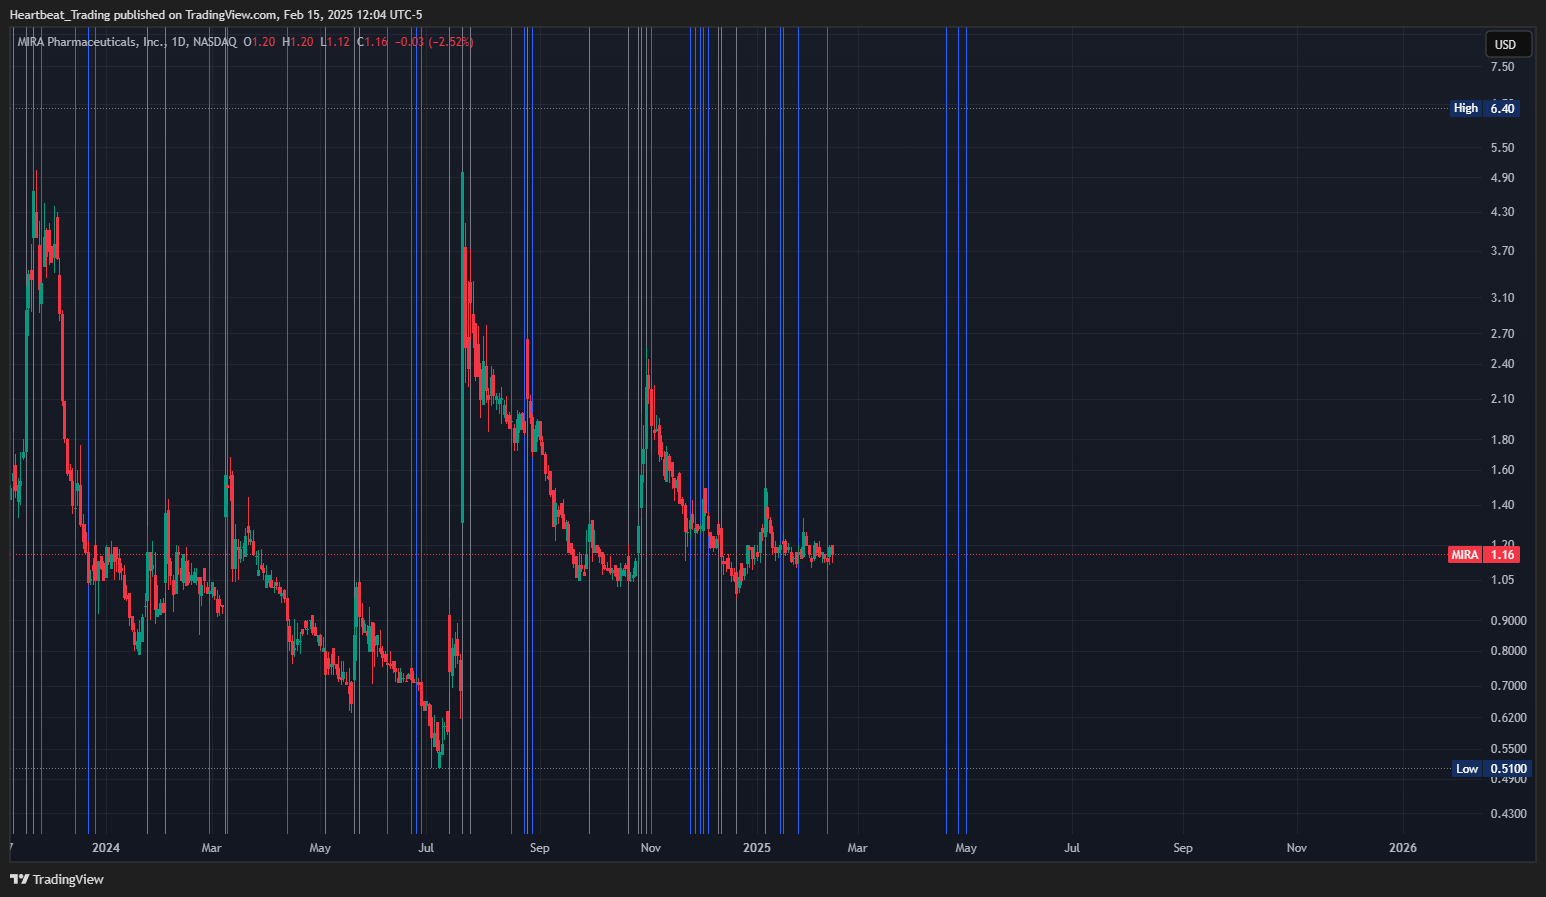Click the 1.80 price axis label
1546x897 pixels.
click(1502, 440)
